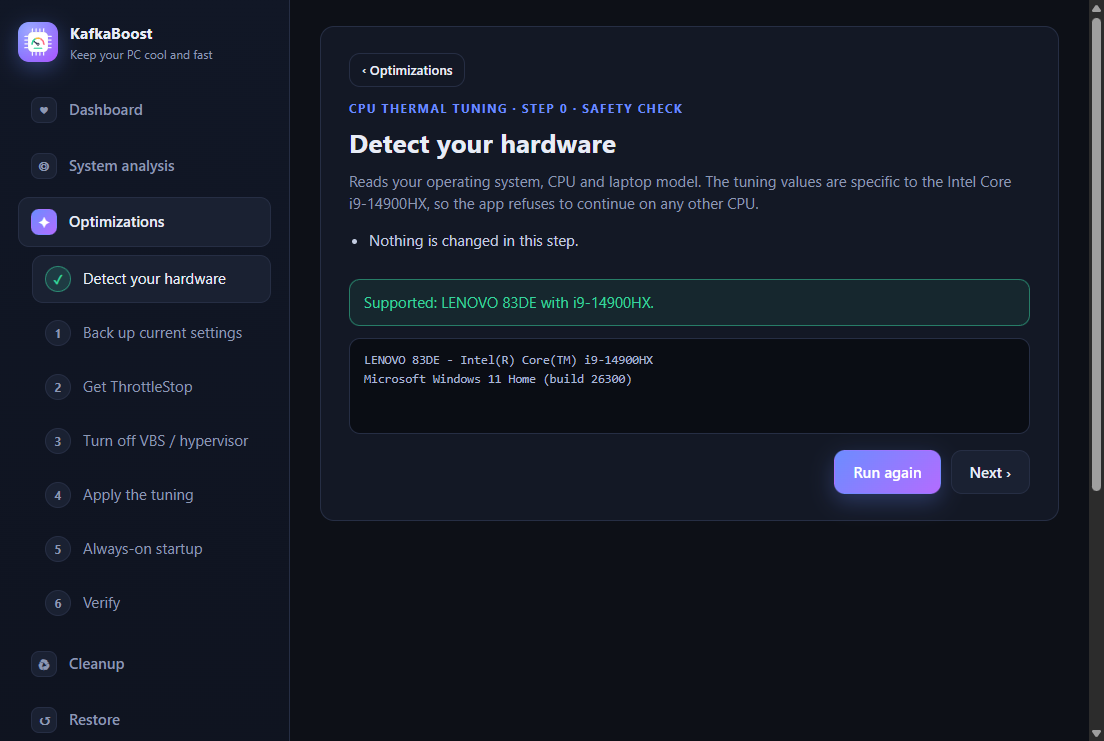Screen dimensions: 1104x741
Task: Open the Restore section
Action: (x=144, y=720)
